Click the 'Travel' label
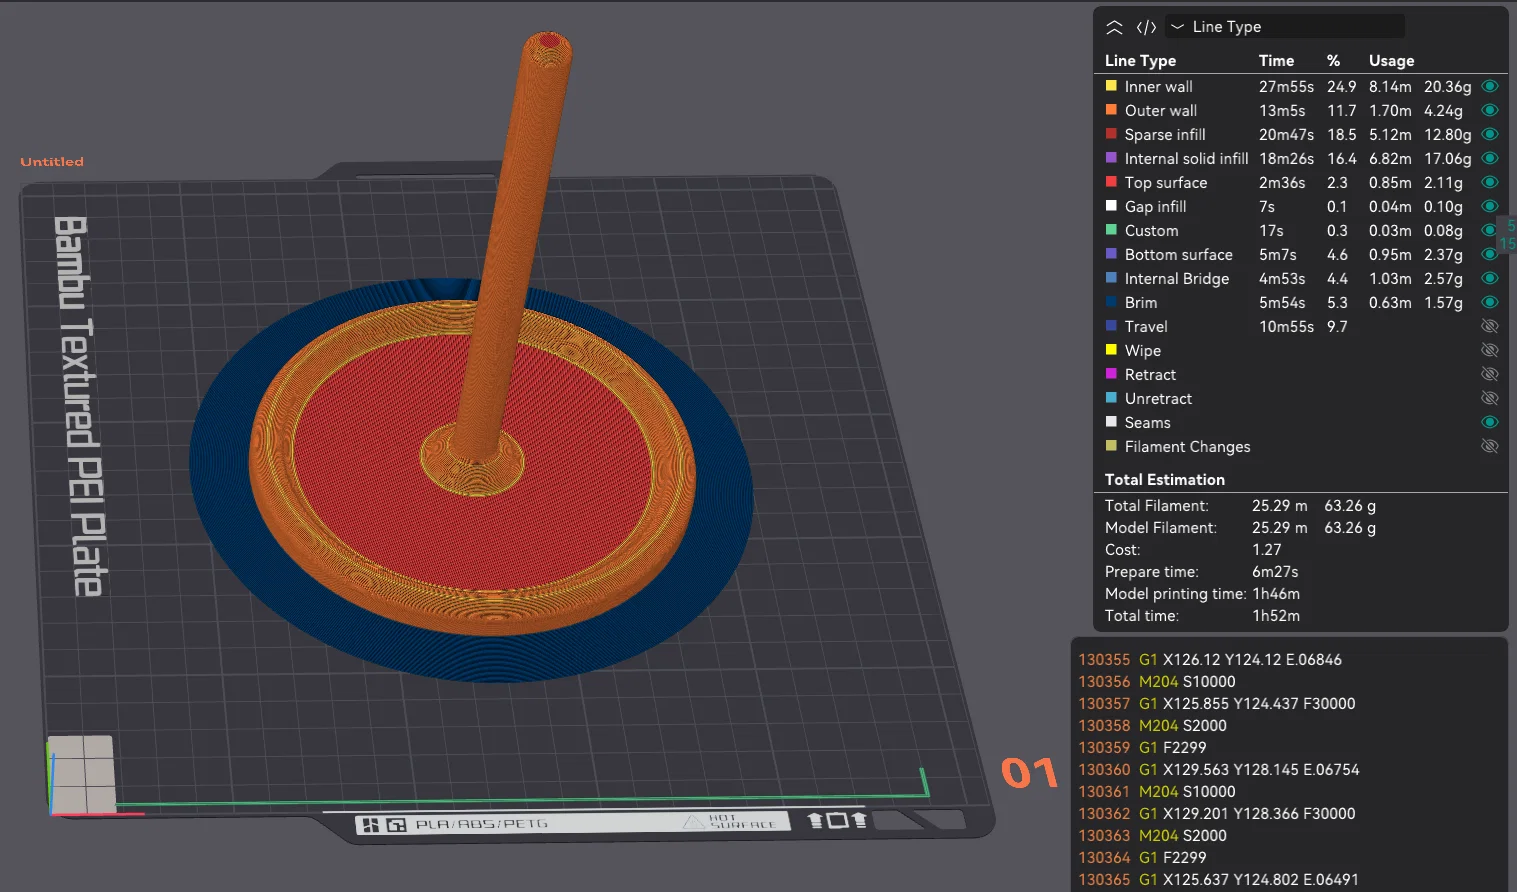Viewport: 1517px width, 892px height. tap(1146, 327)
